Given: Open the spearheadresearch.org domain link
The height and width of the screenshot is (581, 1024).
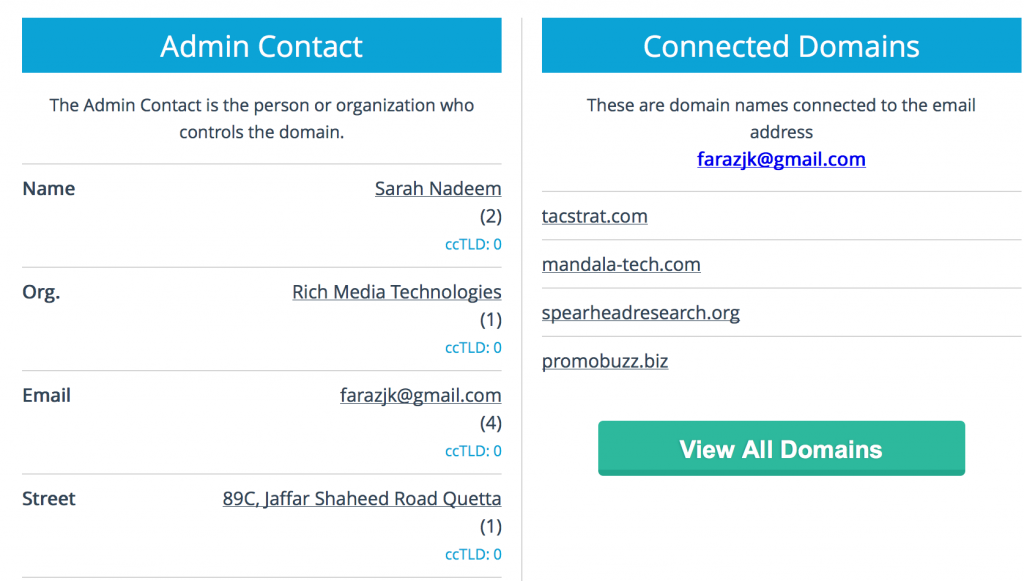Looking at the screenshot, I should click(641, 313).
